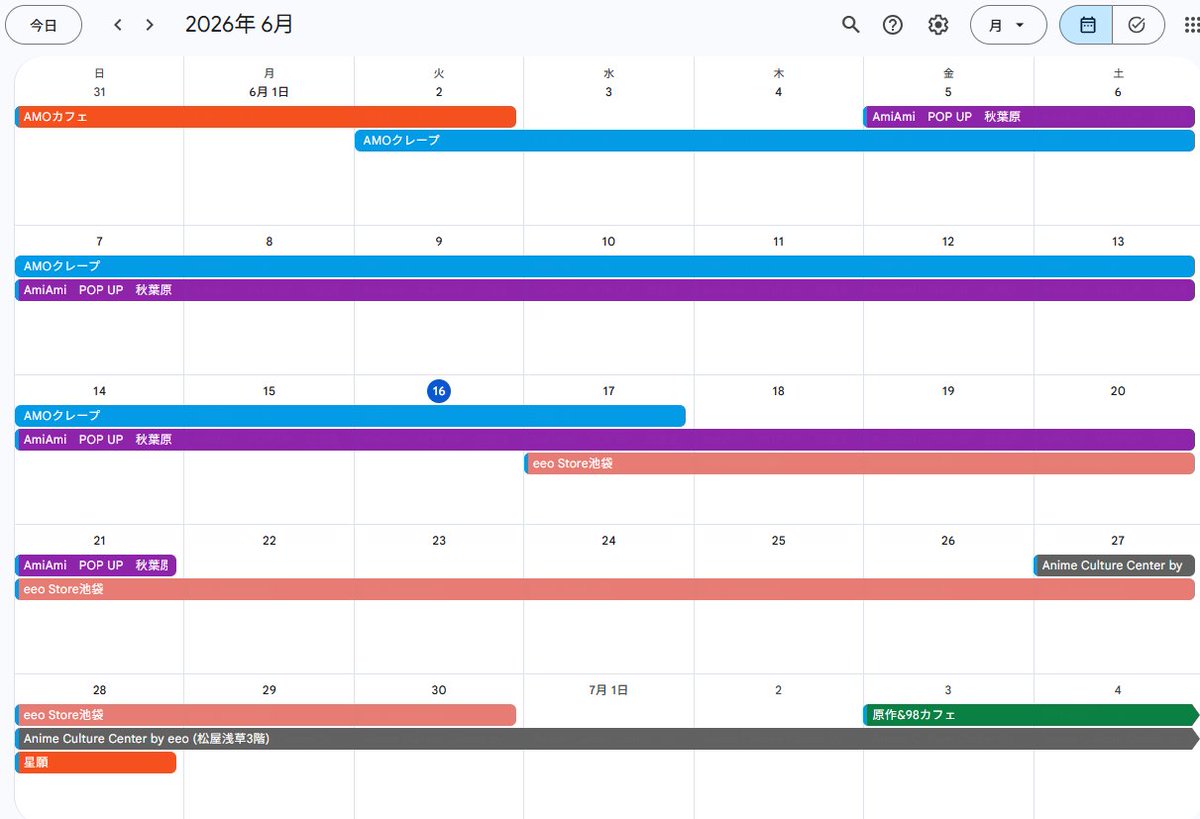
Task: Select date number 23
Action: [439, 541]
